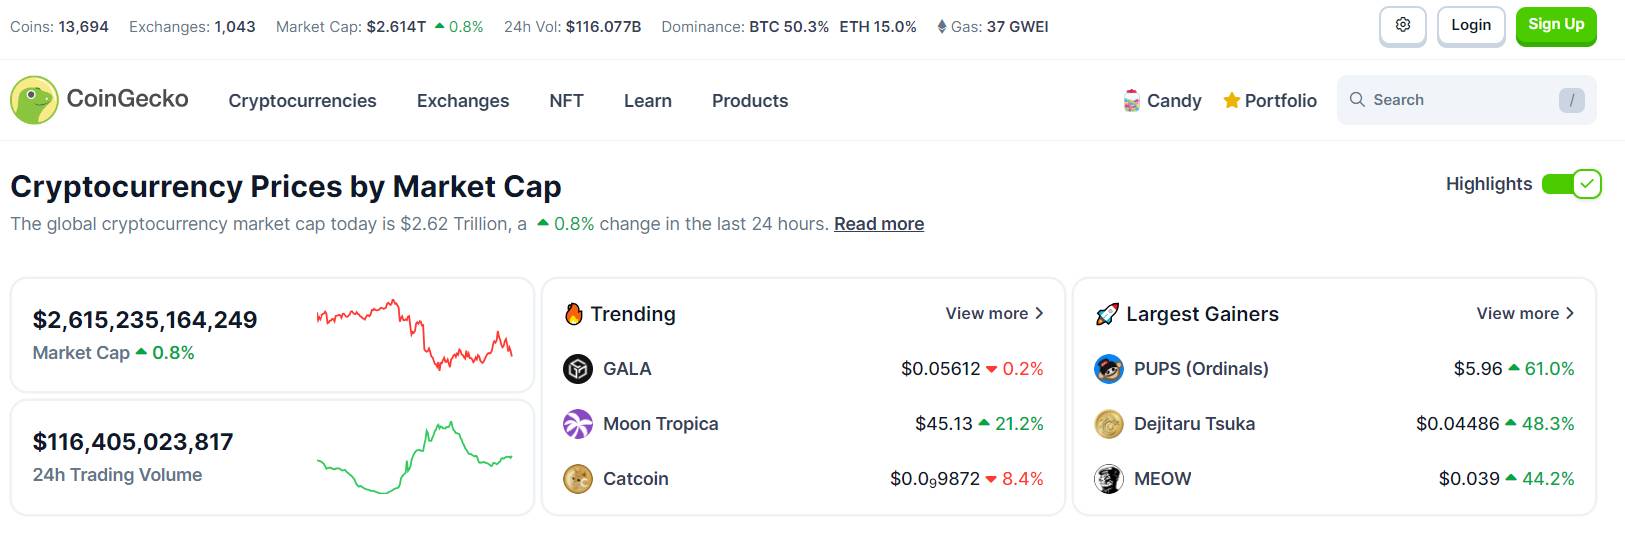The width and height of the screenshot is (1625, 536).
Task: Click the Catcoin coin icon
Action: [578, 479]
